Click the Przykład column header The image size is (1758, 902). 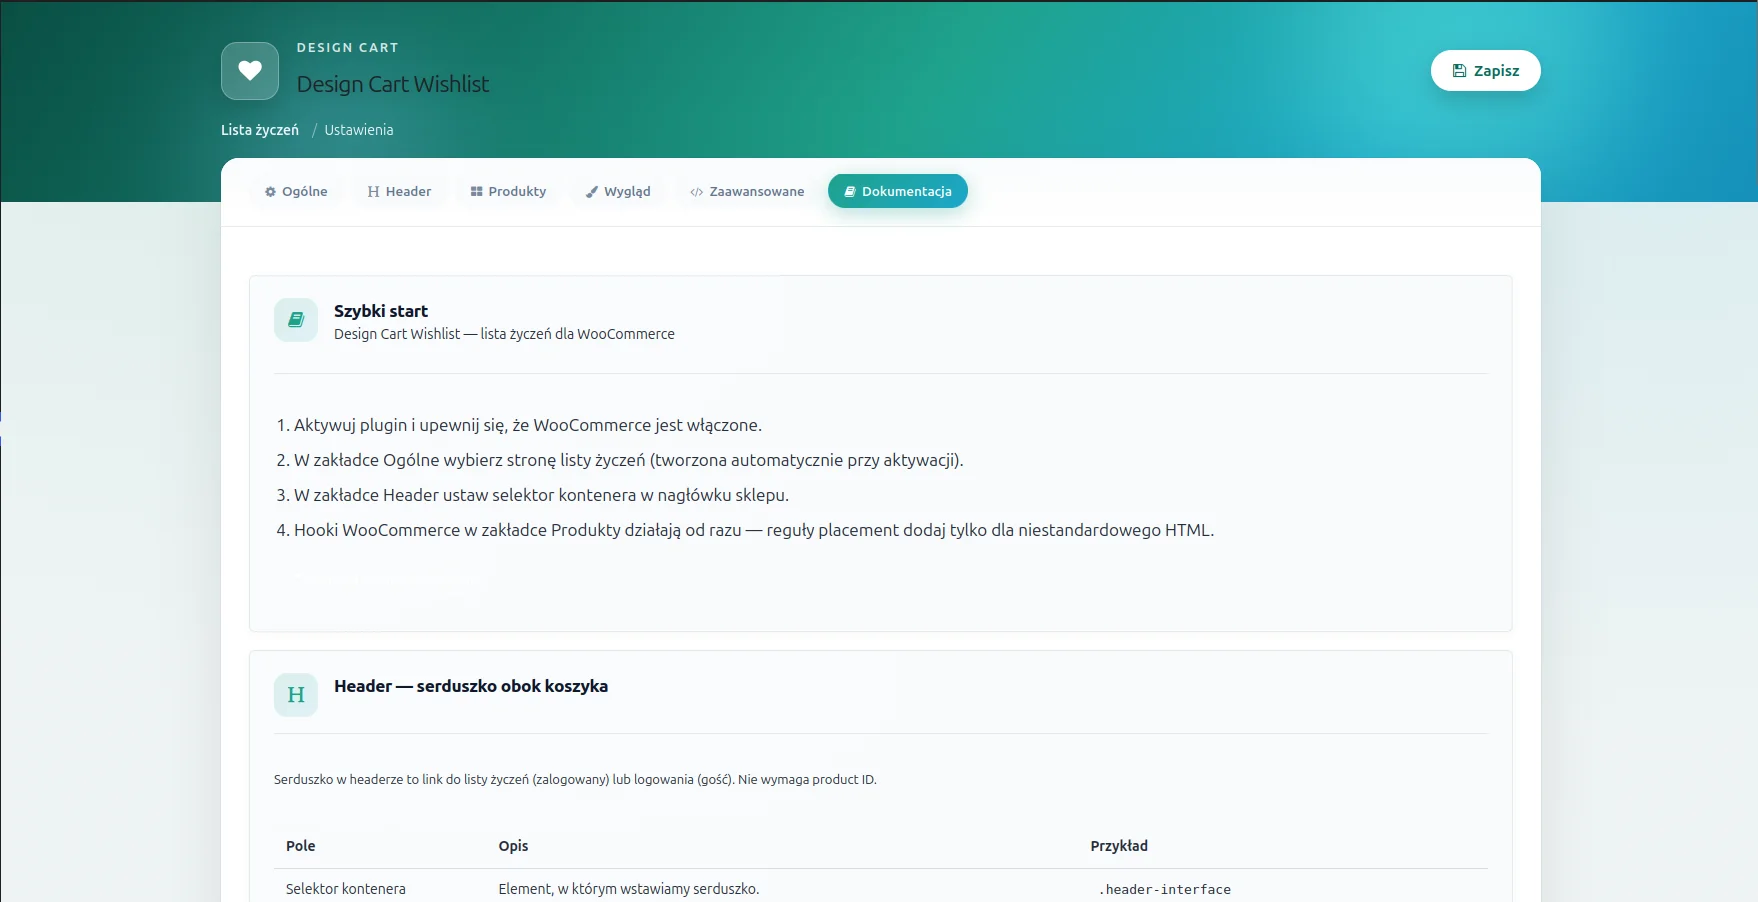pyautogui.click(x=1119, y=846)
